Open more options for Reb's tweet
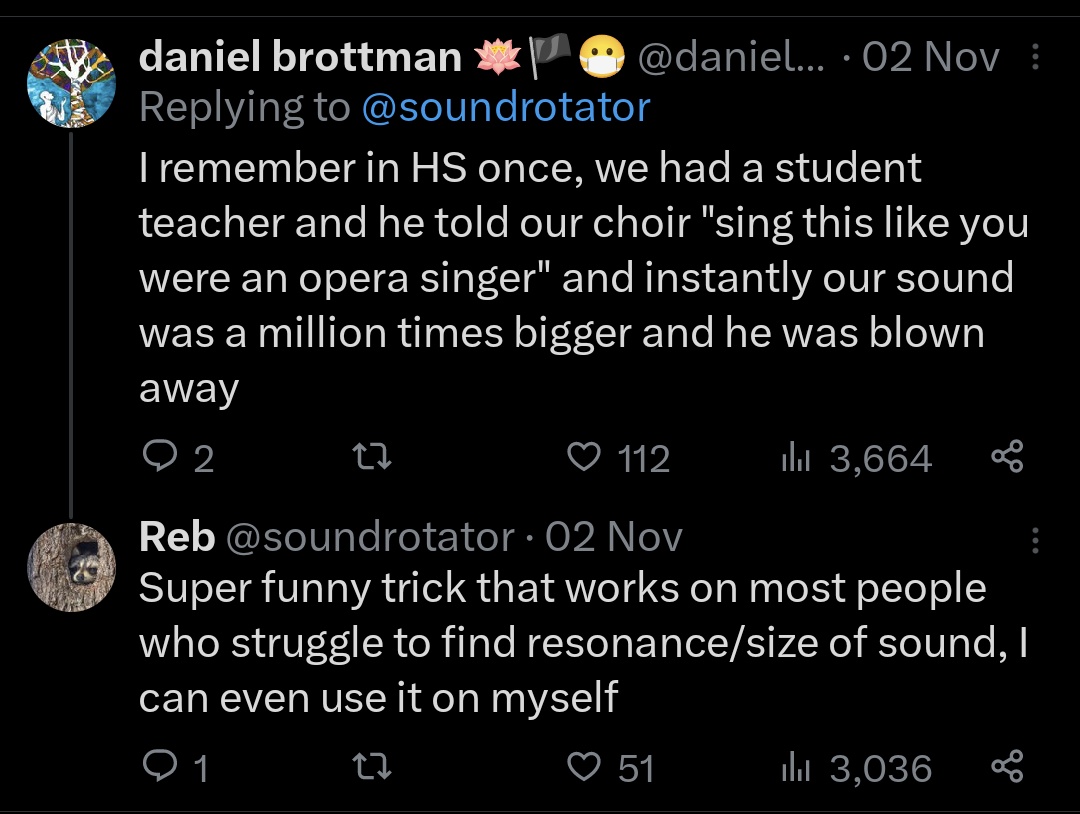Viewport: 1080px width, 814px height. tap(1035, 541)
